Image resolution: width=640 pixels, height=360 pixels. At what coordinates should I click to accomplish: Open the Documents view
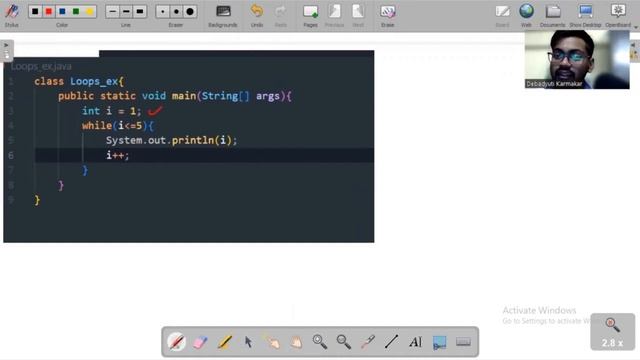(553, 15)
